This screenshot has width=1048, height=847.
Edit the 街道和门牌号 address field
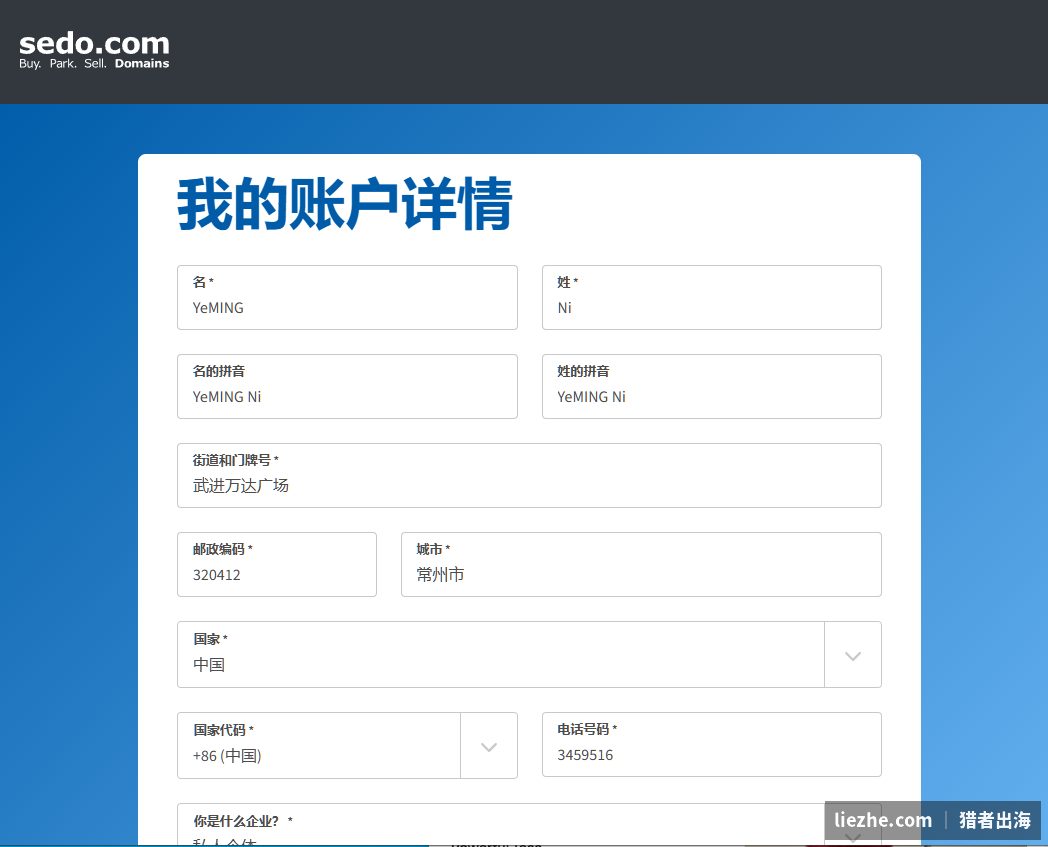point(529,475)
